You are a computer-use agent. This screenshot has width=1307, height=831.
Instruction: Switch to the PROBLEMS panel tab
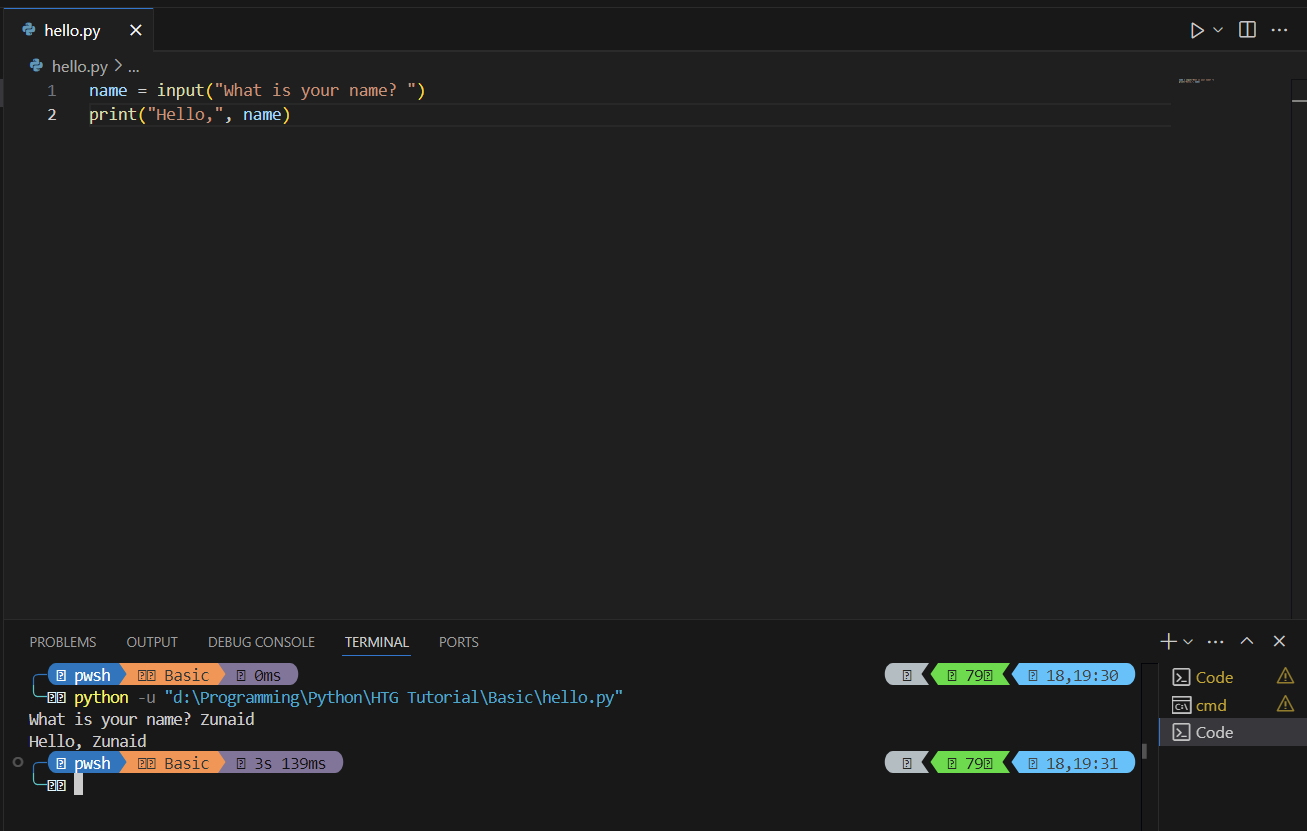click(63, 642)
